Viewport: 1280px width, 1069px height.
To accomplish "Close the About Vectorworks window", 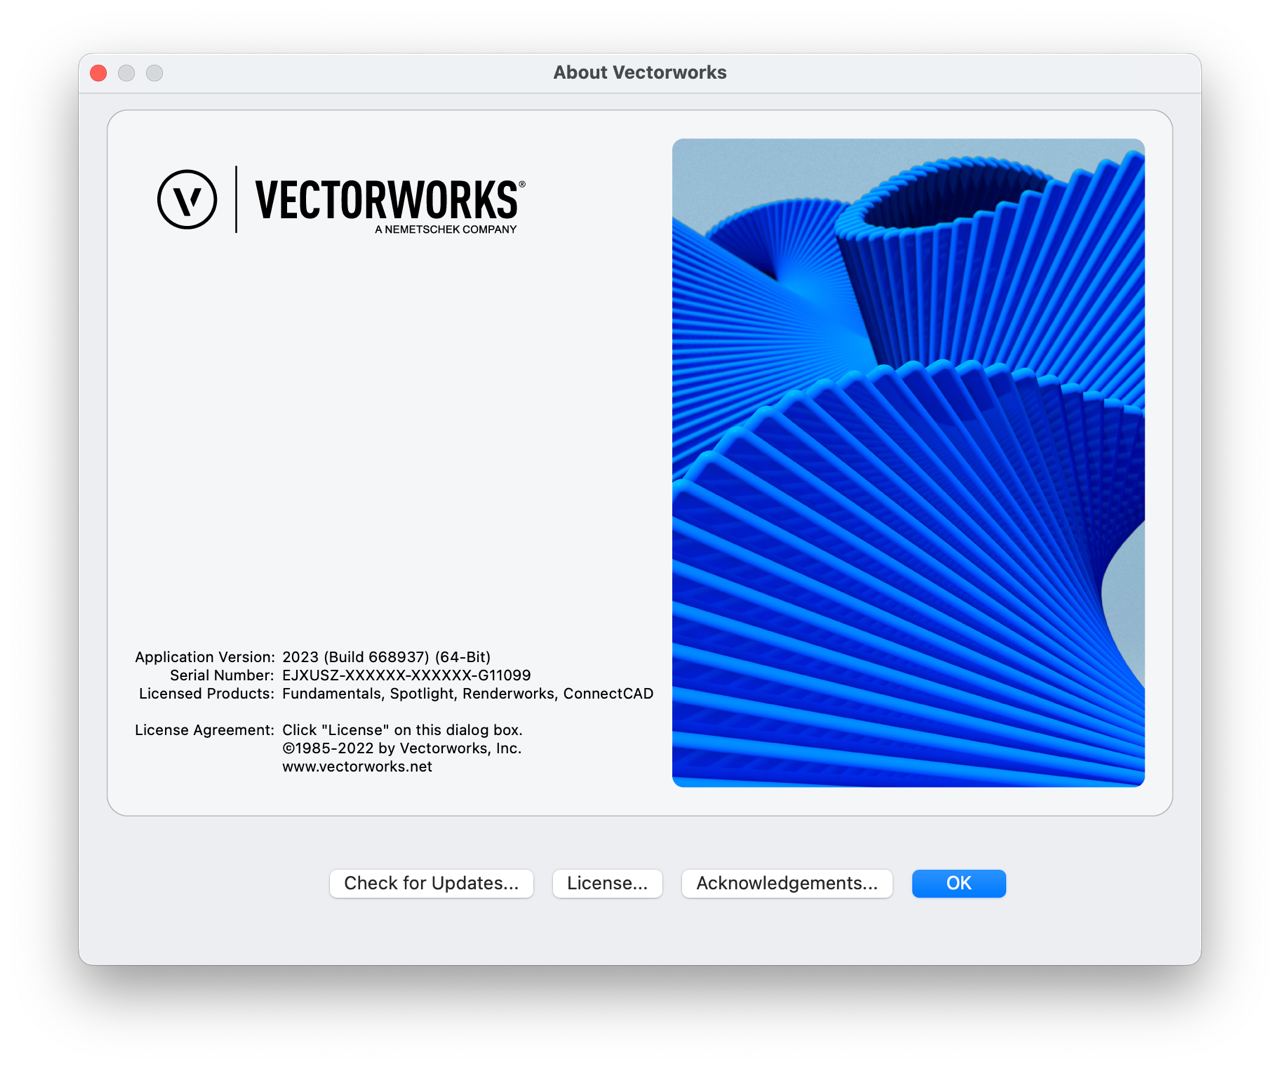I will click(x=98, y=73).
